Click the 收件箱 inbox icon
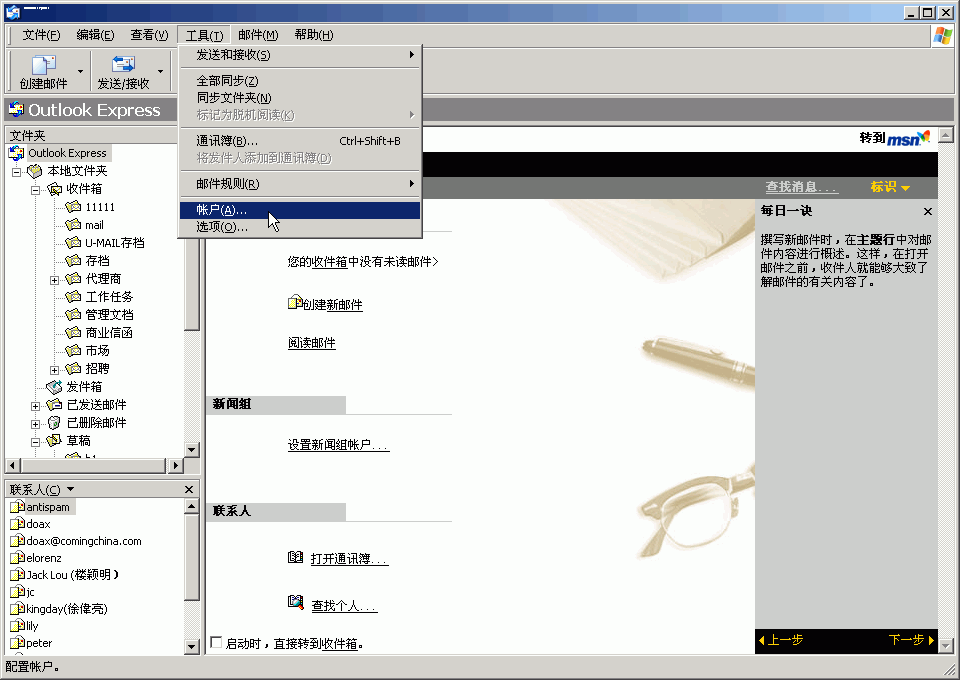Image resolution: width=960 pixels, height=680 pixels. click(x=54, y=189)
